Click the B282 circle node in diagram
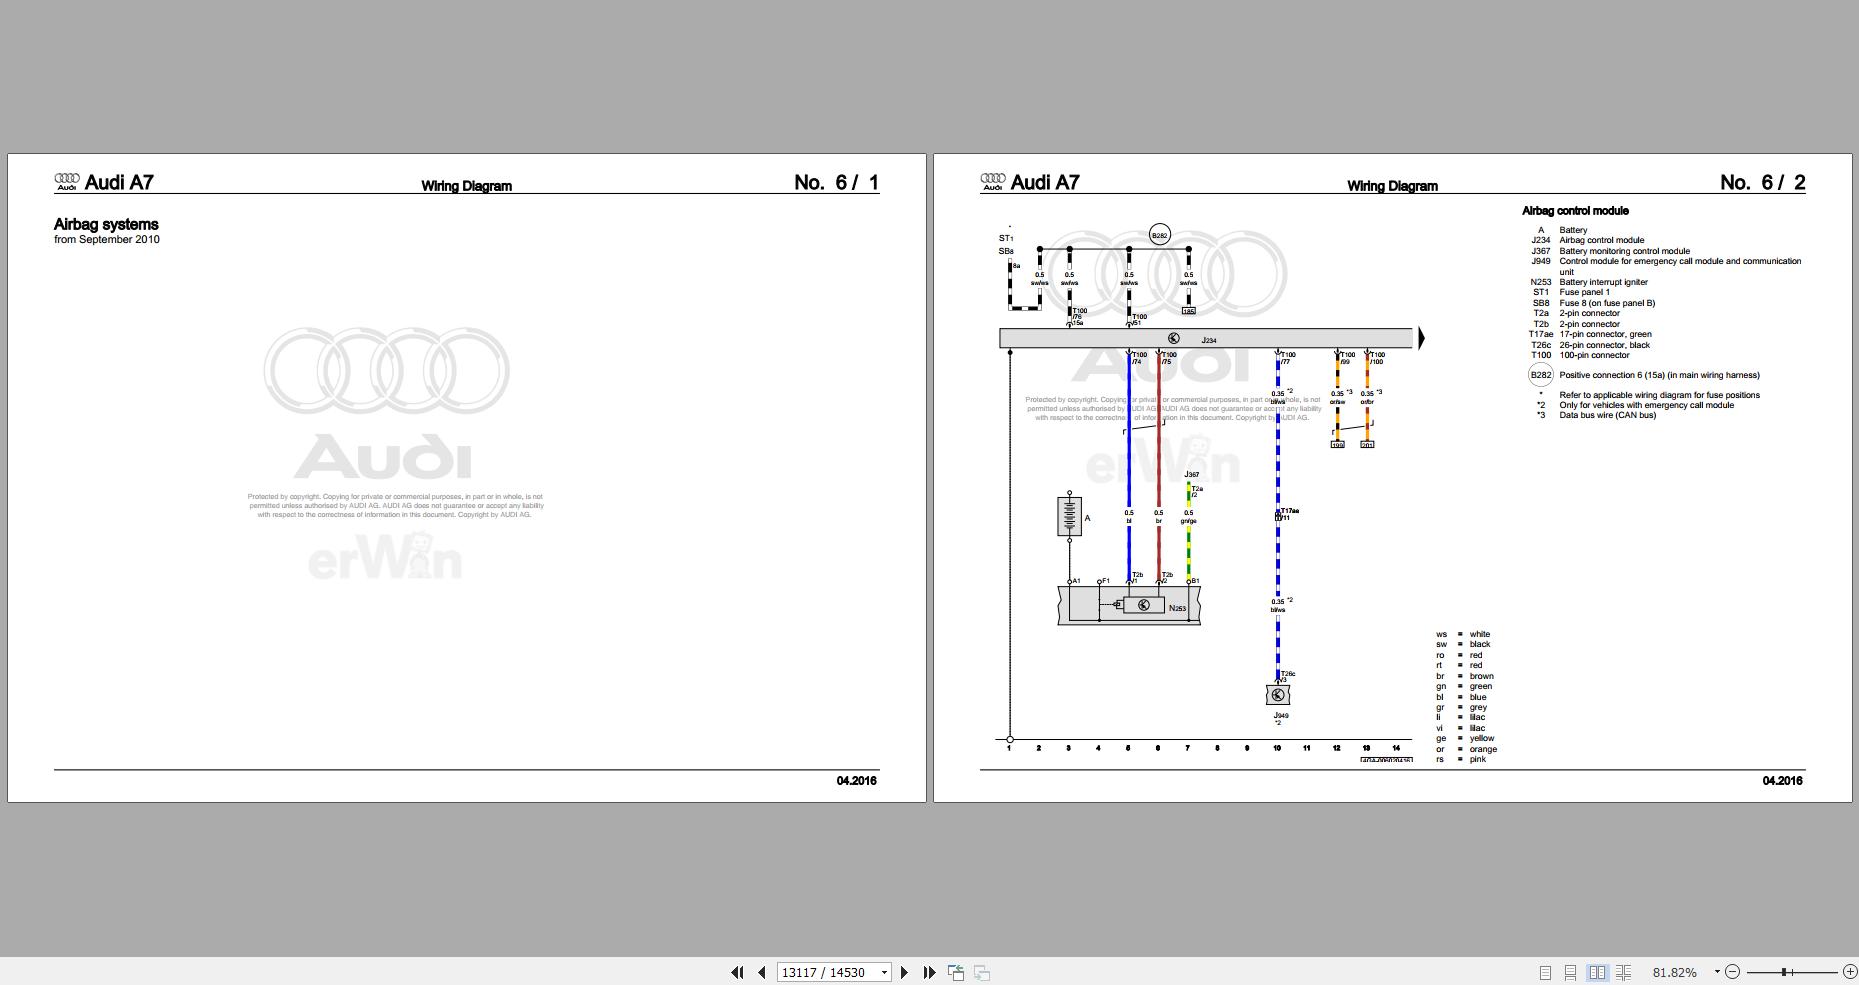The height and width of the screenshot is (985, 1859). 1159,235
